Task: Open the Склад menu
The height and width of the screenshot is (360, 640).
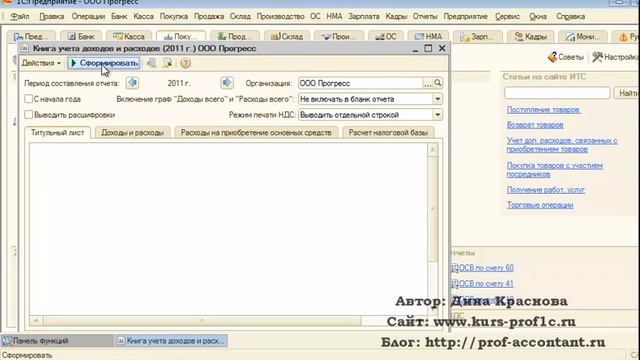Action: pyautogui.click(x=240, y=16)
